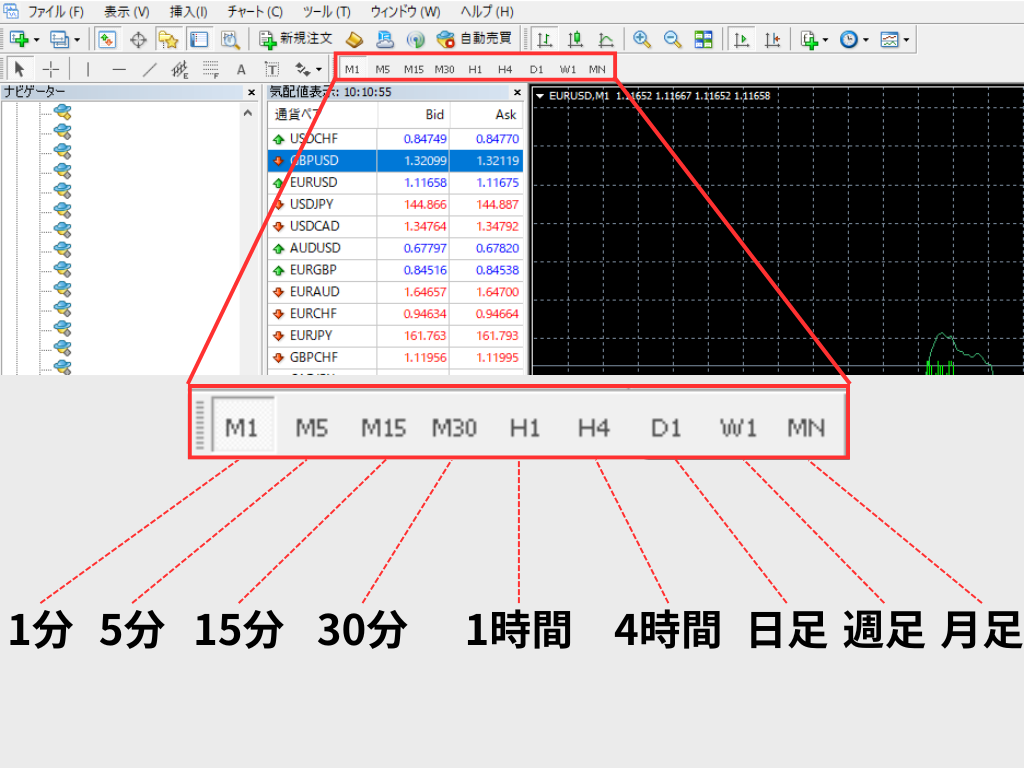Enable chart shift icon
This screenshot has height=768, width=1024.
click(x=772, y=40)
